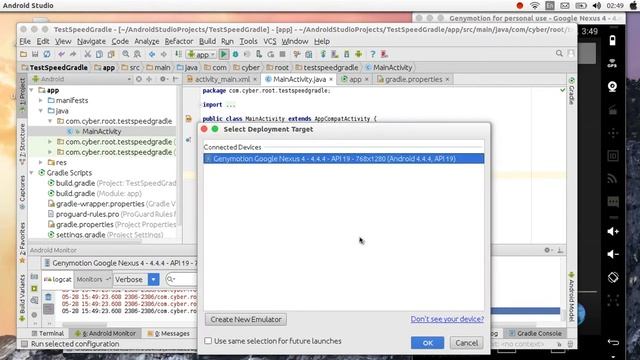Click the Synchronize toolbar icon
Screen dimensions: 640x360
(47, 54)
